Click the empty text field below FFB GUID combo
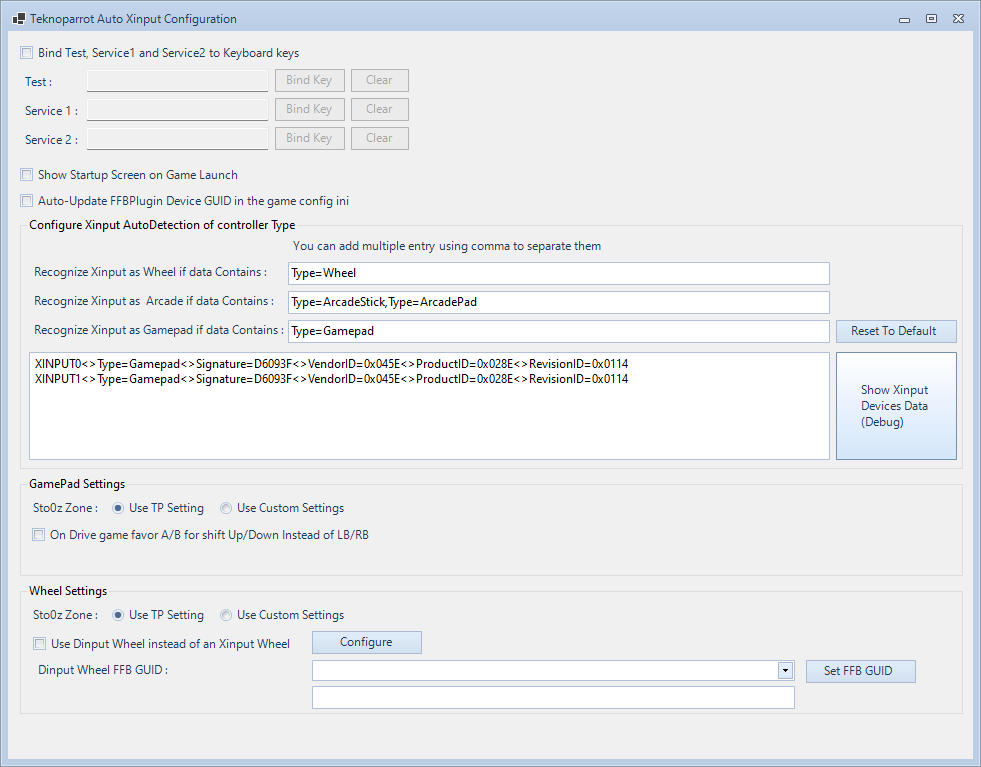 (x=553, y=698)
